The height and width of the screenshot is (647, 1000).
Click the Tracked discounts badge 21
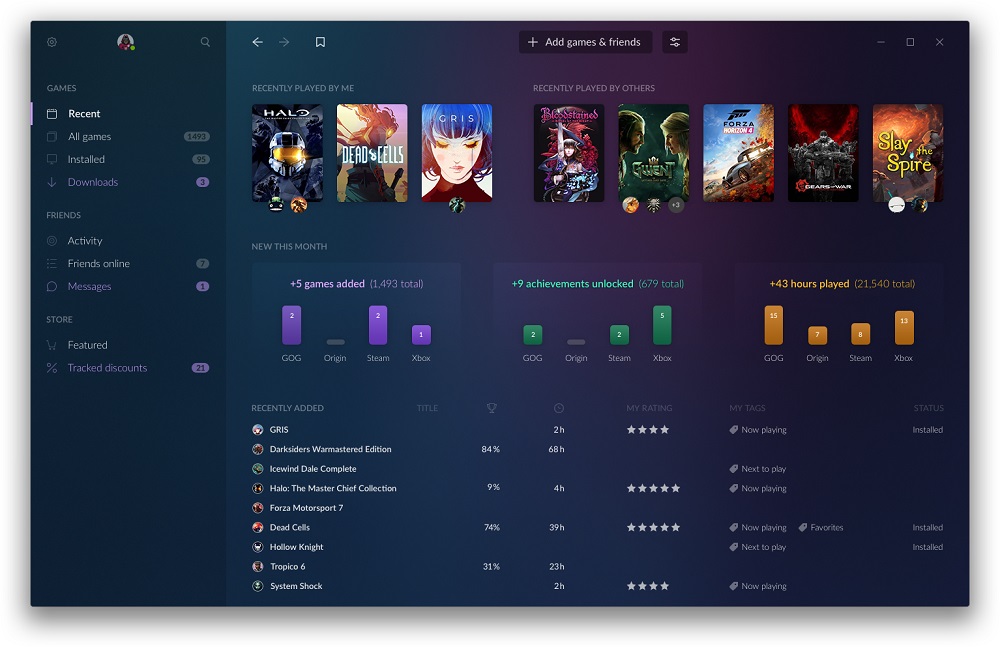200,368
